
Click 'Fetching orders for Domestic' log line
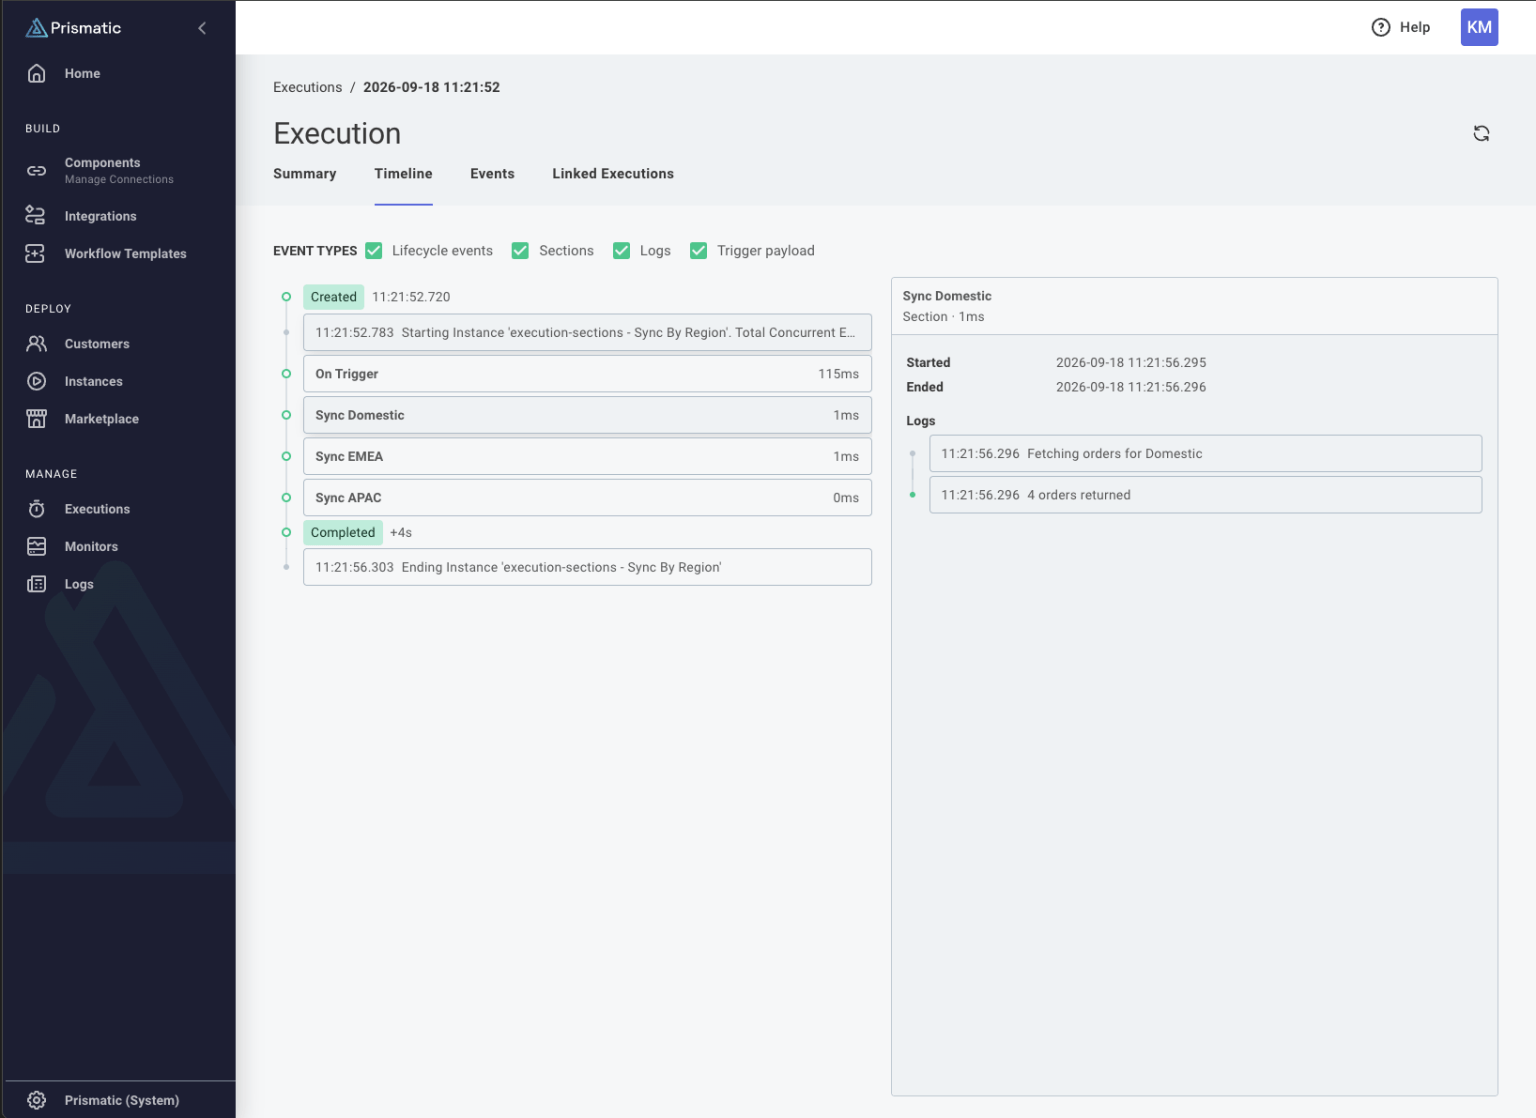pos(1205,453)
